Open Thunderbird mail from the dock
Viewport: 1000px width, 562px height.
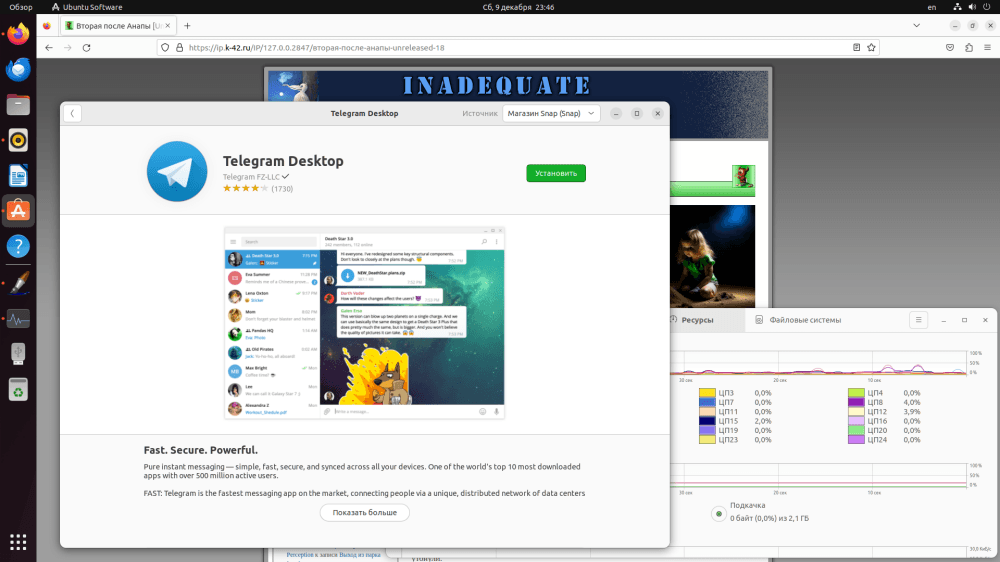click(x=18, y=69)
